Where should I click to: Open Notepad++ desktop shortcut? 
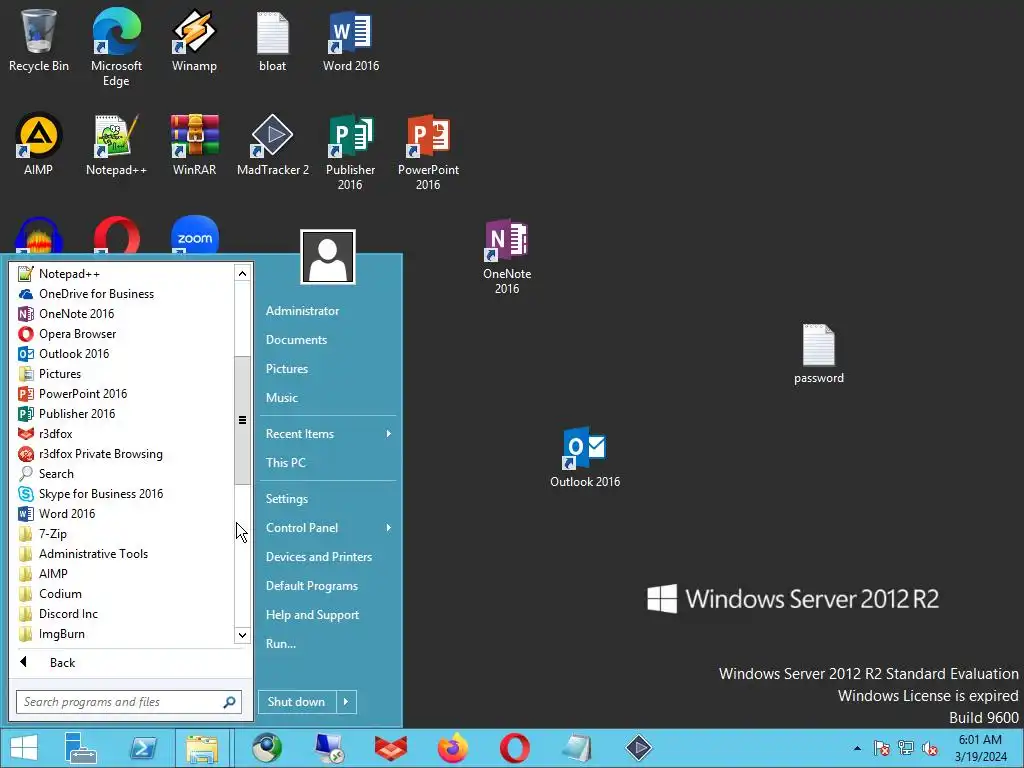(116, 144)
